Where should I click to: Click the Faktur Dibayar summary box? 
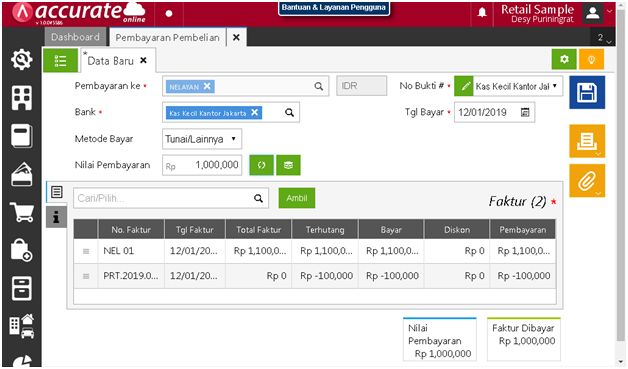pyautogui.click(x=523, y=339)
